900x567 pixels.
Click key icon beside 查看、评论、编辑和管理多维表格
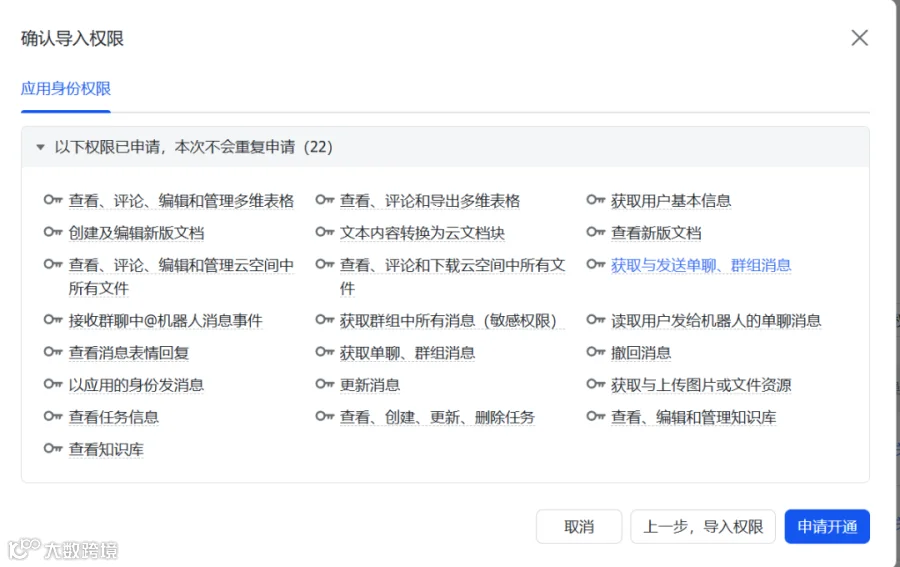[53, 200]
